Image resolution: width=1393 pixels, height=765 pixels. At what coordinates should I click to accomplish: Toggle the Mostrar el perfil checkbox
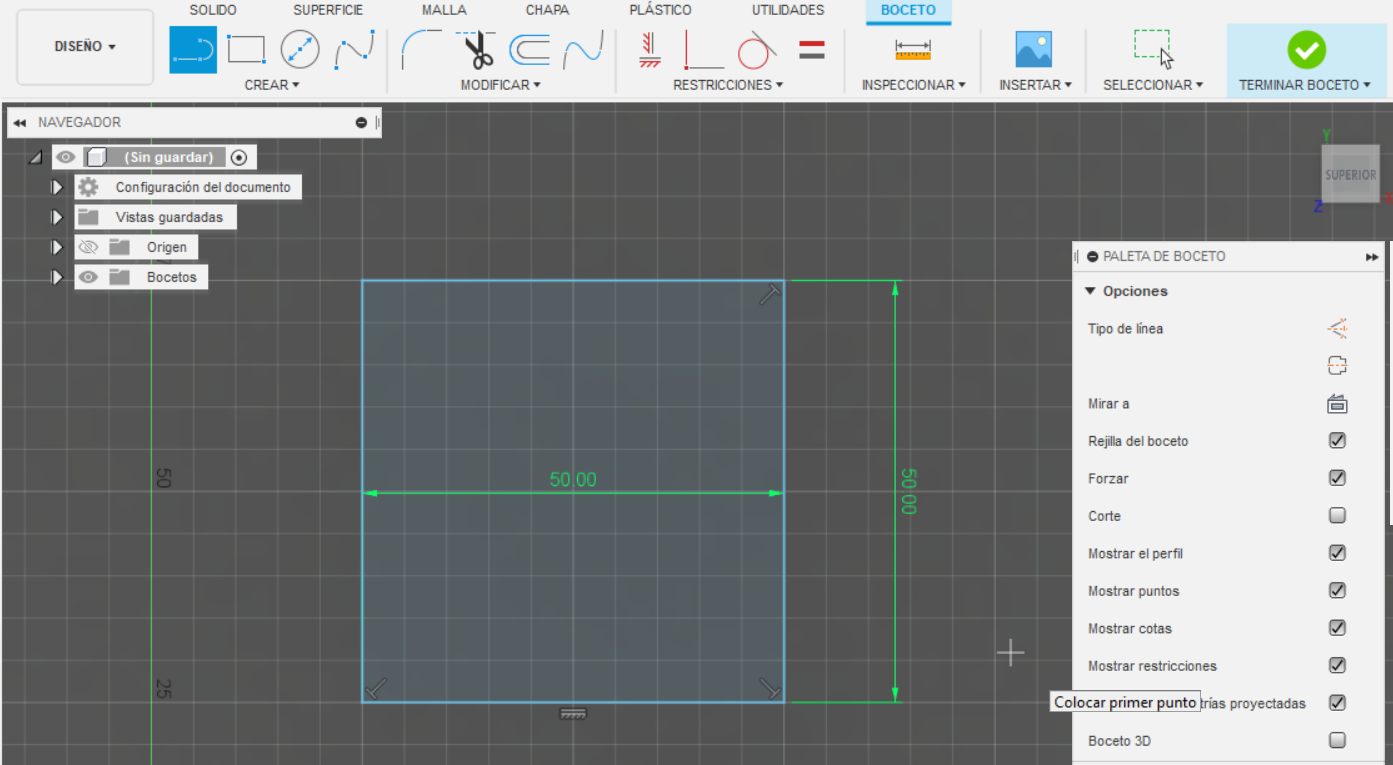tap(1337, 553)
